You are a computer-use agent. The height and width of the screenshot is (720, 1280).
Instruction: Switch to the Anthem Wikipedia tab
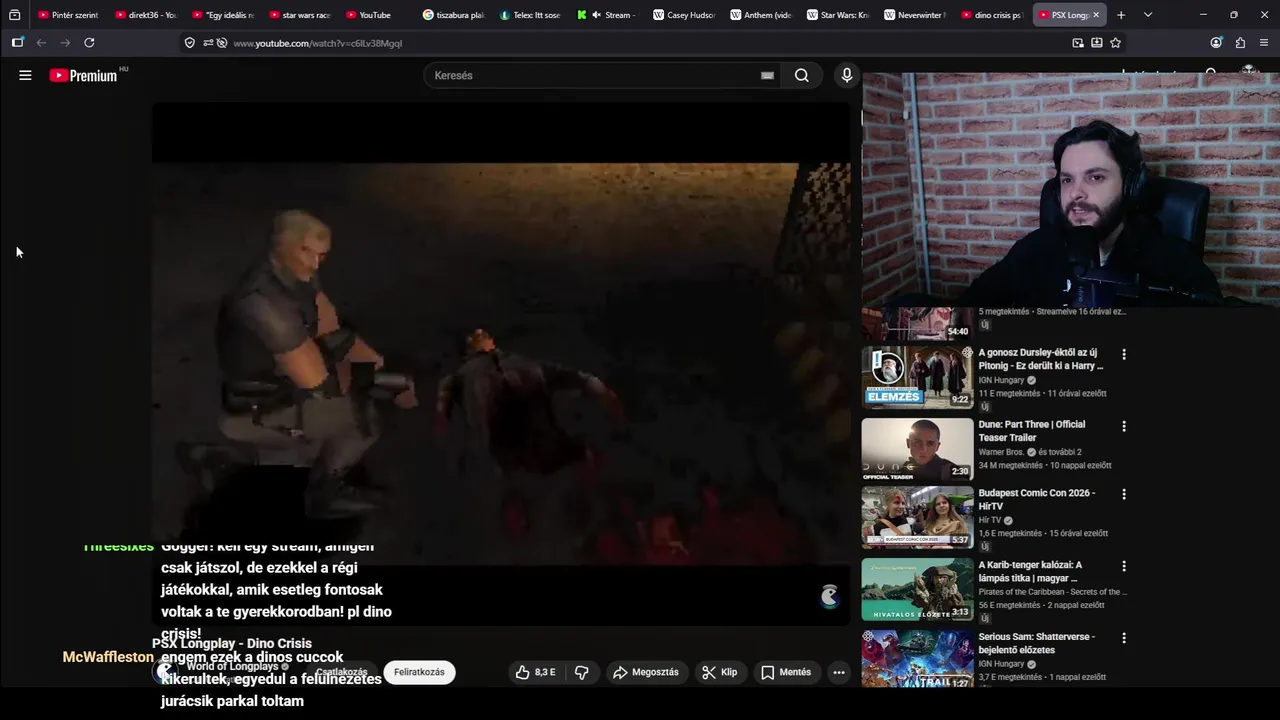coord(762,15)
